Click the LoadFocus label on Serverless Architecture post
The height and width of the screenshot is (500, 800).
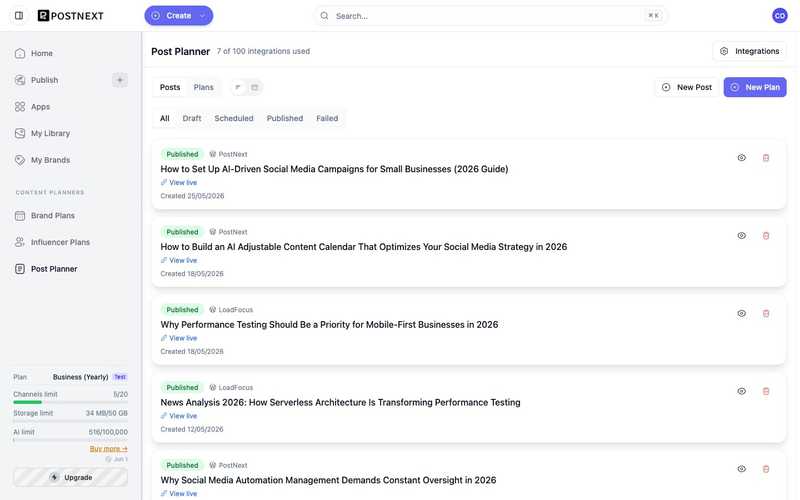(x=231, y=388)
